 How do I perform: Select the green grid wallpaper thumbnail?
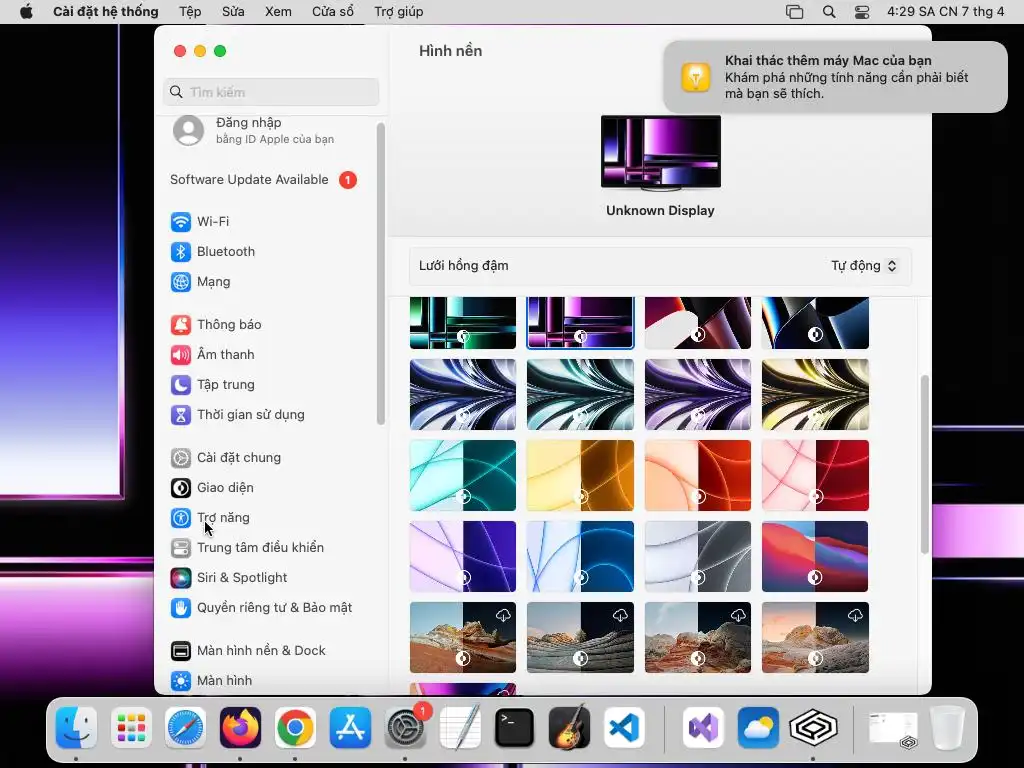(x=463, y=323)
